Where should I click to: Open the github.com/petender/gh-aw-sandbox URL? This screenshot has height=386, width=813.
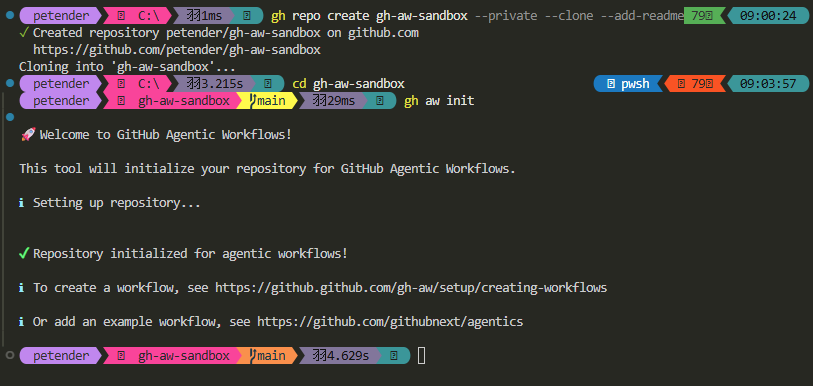177,50
